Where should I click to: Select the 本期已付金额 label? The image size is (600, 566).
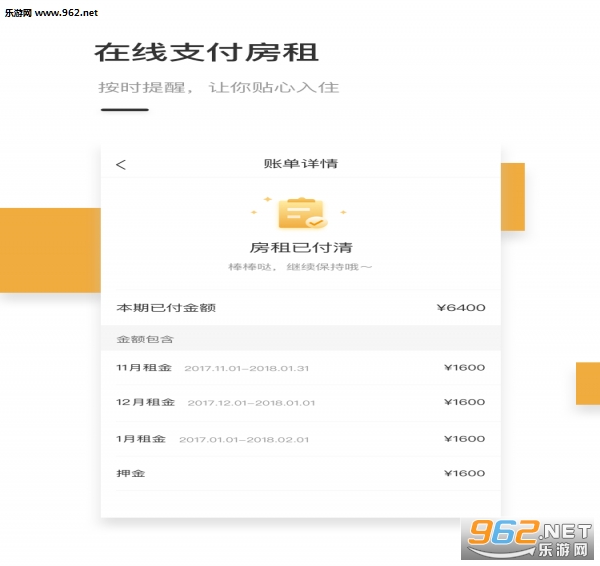[x=166, y=308]
